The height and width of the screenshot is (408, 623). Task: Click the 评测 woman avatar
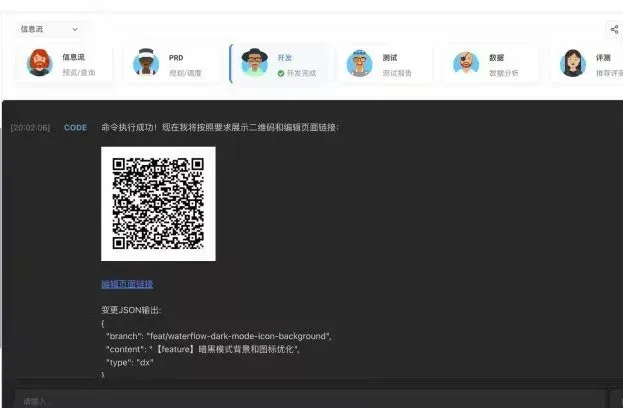click(573, 63)
